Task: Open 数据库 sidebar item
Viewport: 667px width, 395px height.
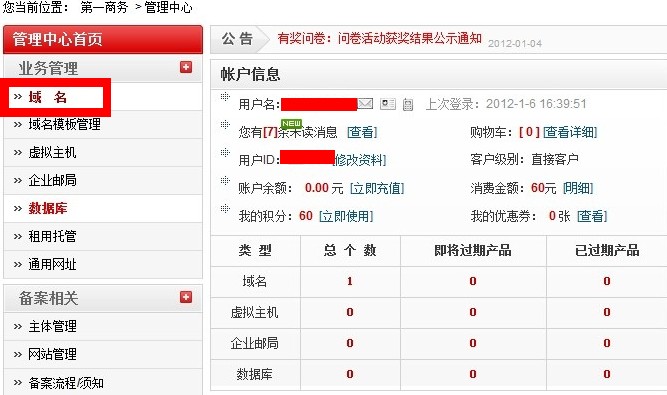Action: pyautogui.click(x=48, y=208)
